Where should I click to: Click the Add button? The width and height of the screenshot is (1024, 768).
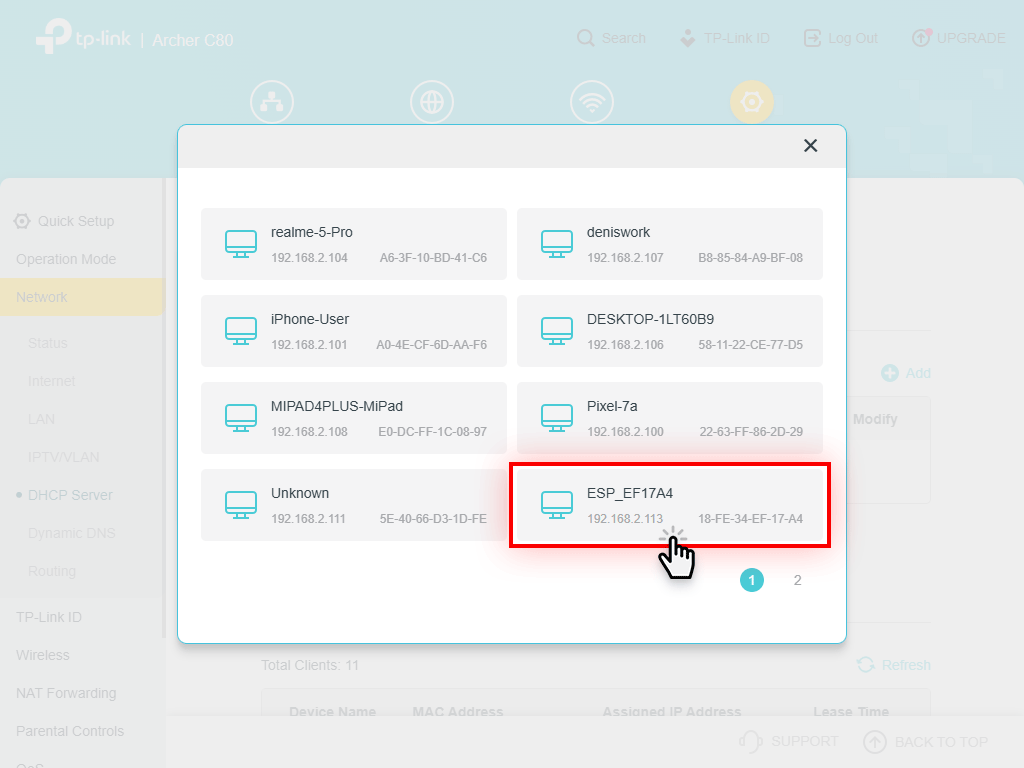(905, 372)
